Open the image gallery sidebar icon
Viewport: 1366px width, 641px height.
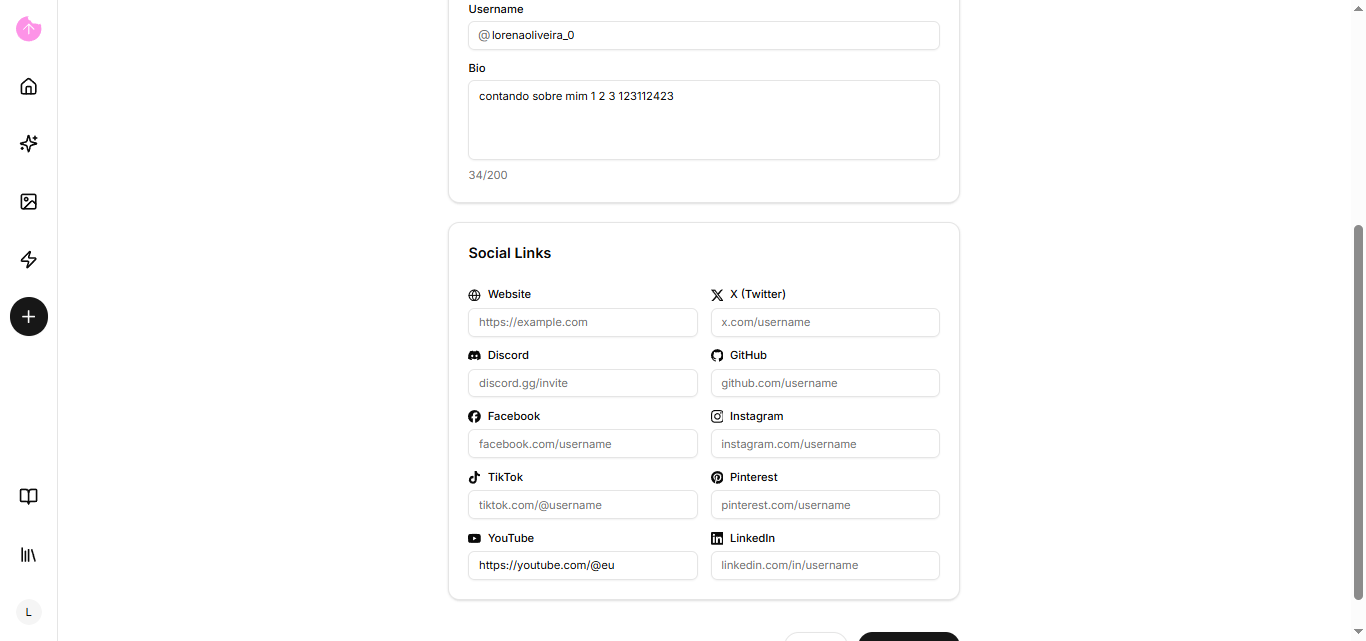(x=29, y=202)
